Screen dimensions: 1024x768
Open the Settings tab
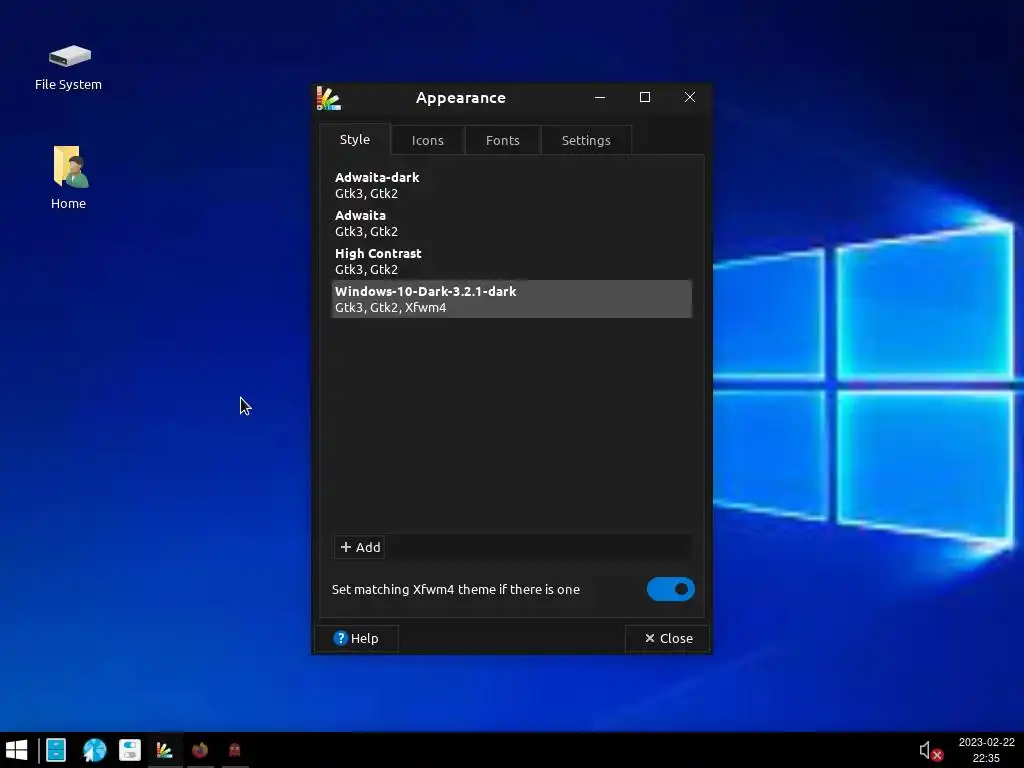586,140
